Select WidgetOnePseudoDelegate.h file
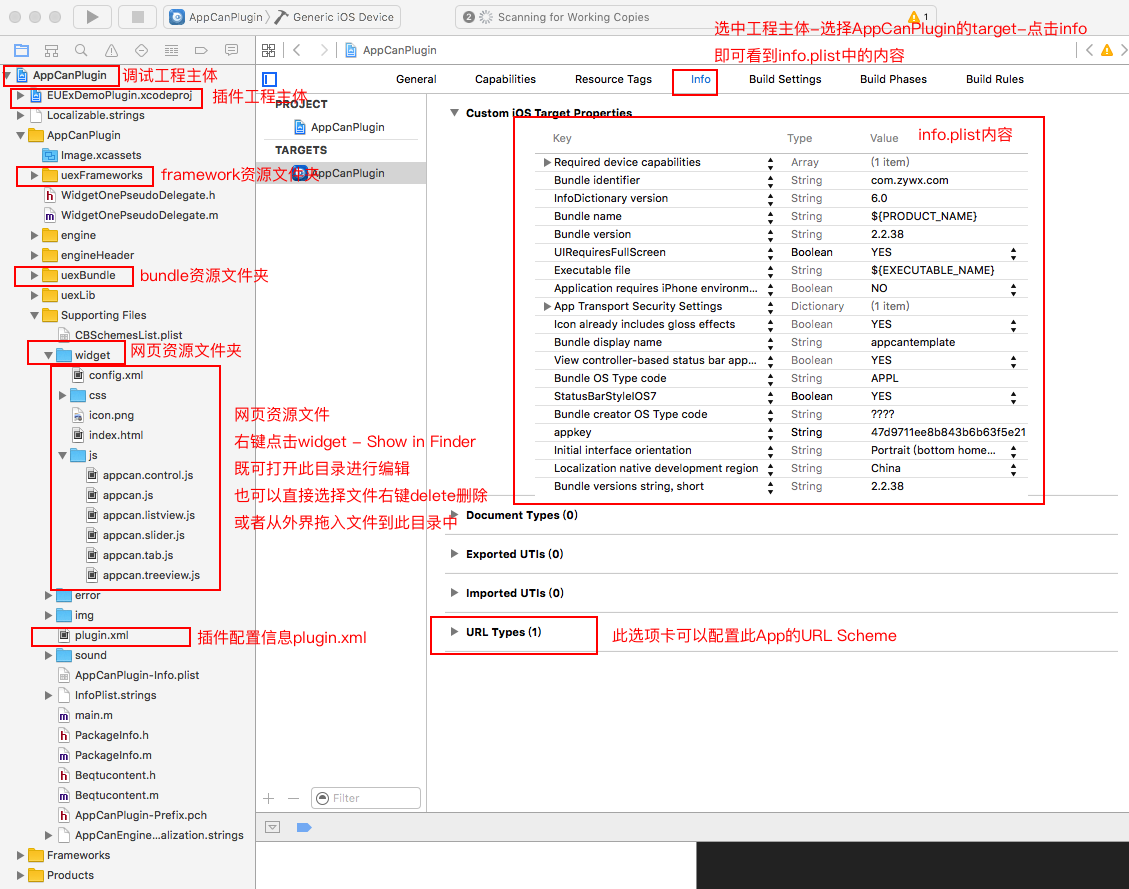This screenshot has height=889, width=1129. pyautogui.click(x=138, y=195)
